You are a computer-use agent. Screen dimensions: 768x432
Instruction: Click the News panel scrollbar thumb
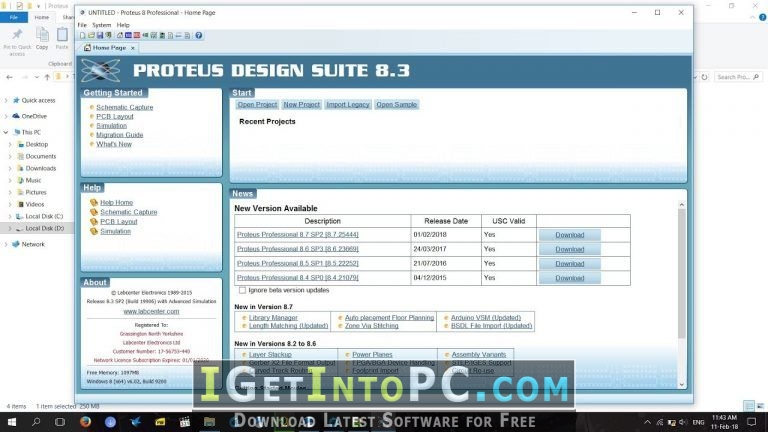[x=681, y=273]
